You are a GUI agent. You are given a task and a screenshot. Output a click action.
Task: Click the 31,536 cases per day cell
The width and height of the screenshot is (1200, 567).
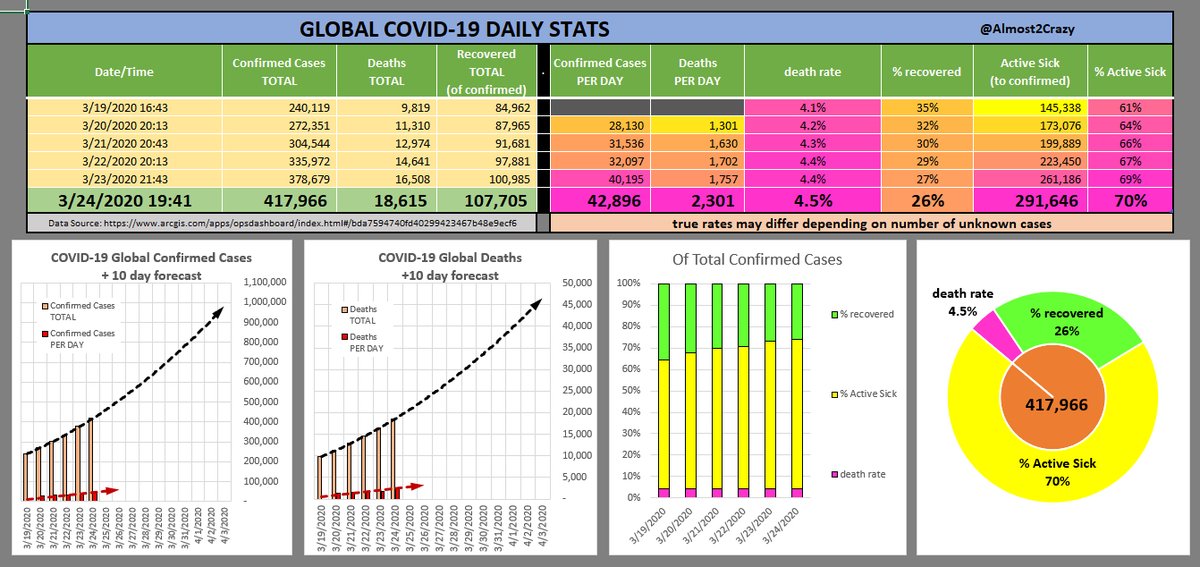point(600,144)
